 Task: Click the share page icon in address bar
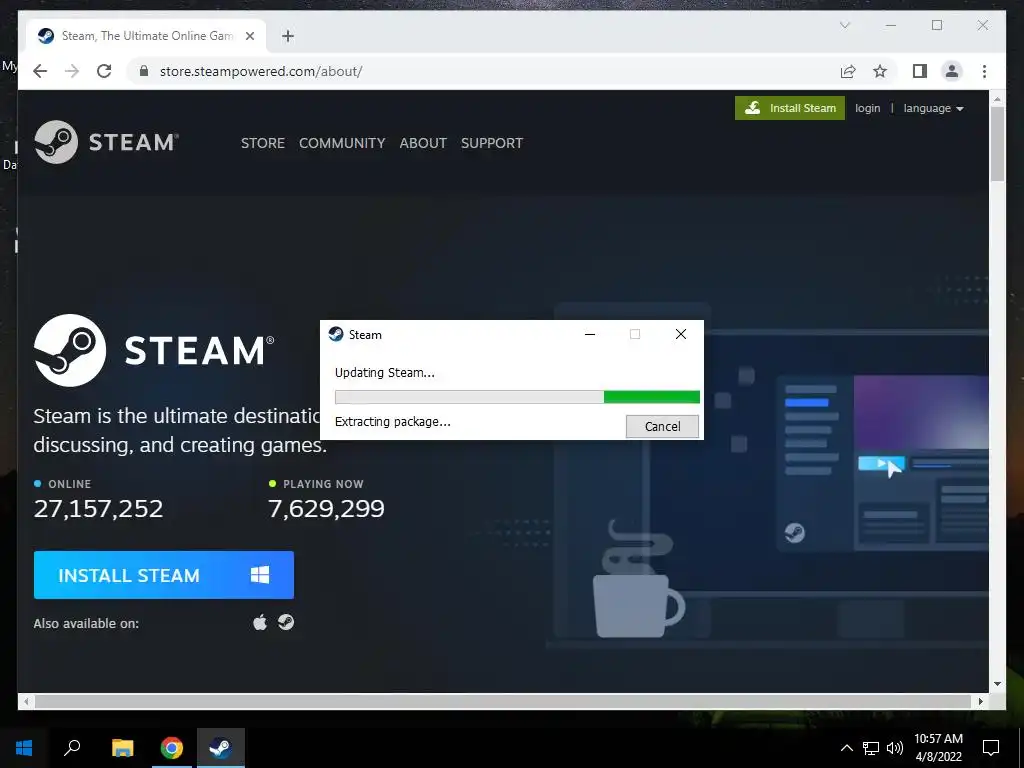point(848,71)
